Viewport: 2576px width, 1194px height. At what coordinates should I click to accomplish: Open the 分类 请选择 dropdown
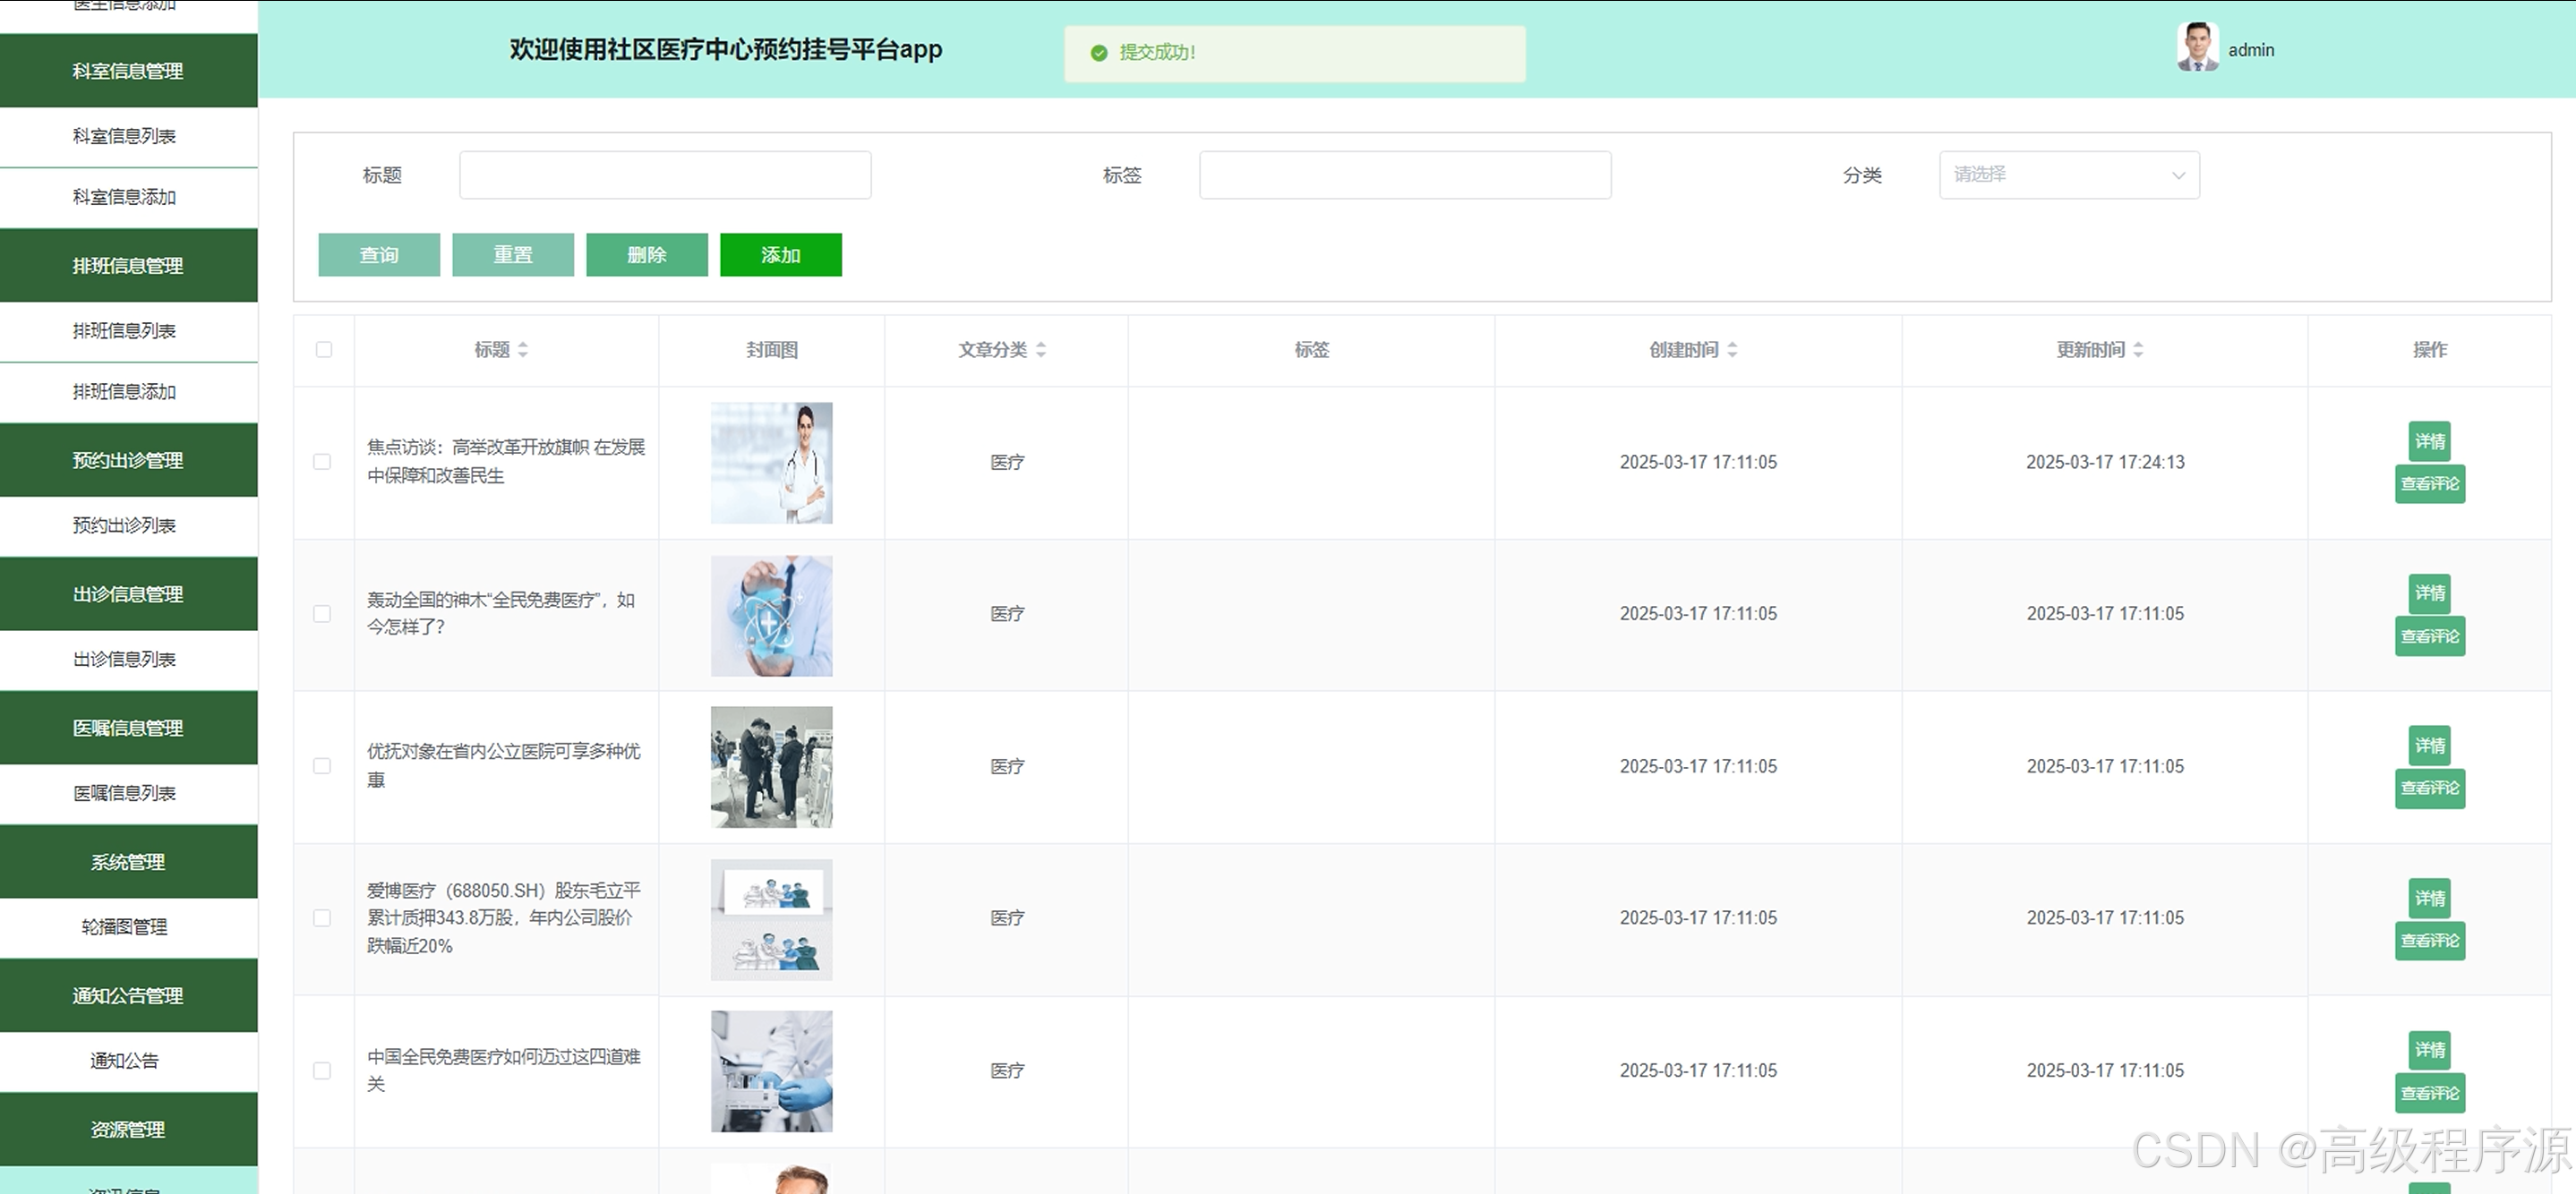pos(2068,175)
